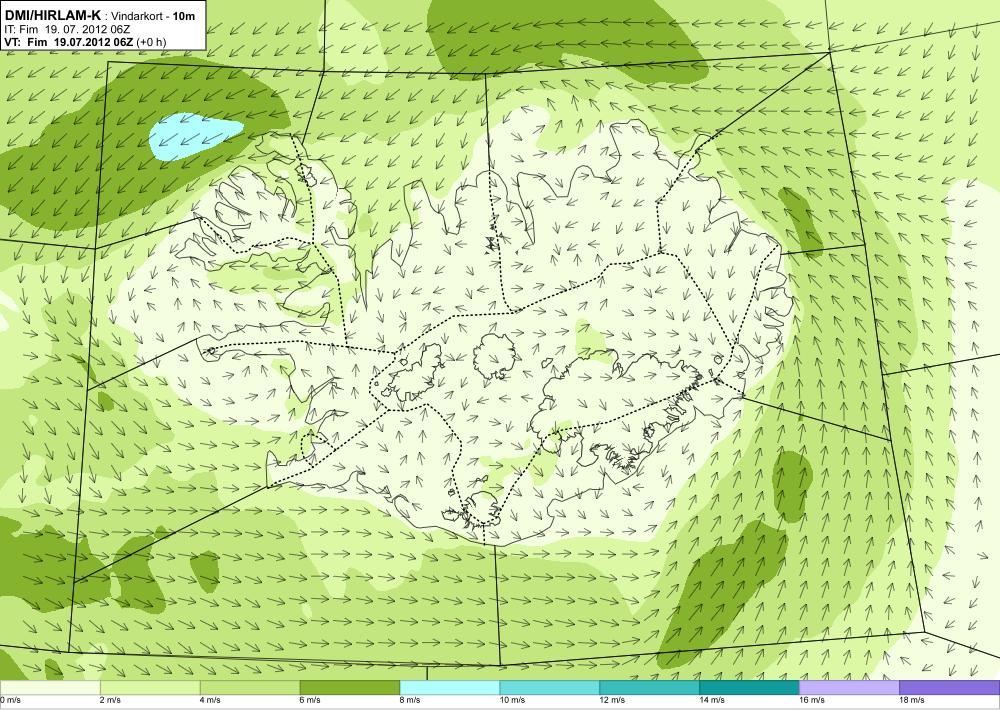Click the '6 m/s' legend label

[x=311, y=700]
